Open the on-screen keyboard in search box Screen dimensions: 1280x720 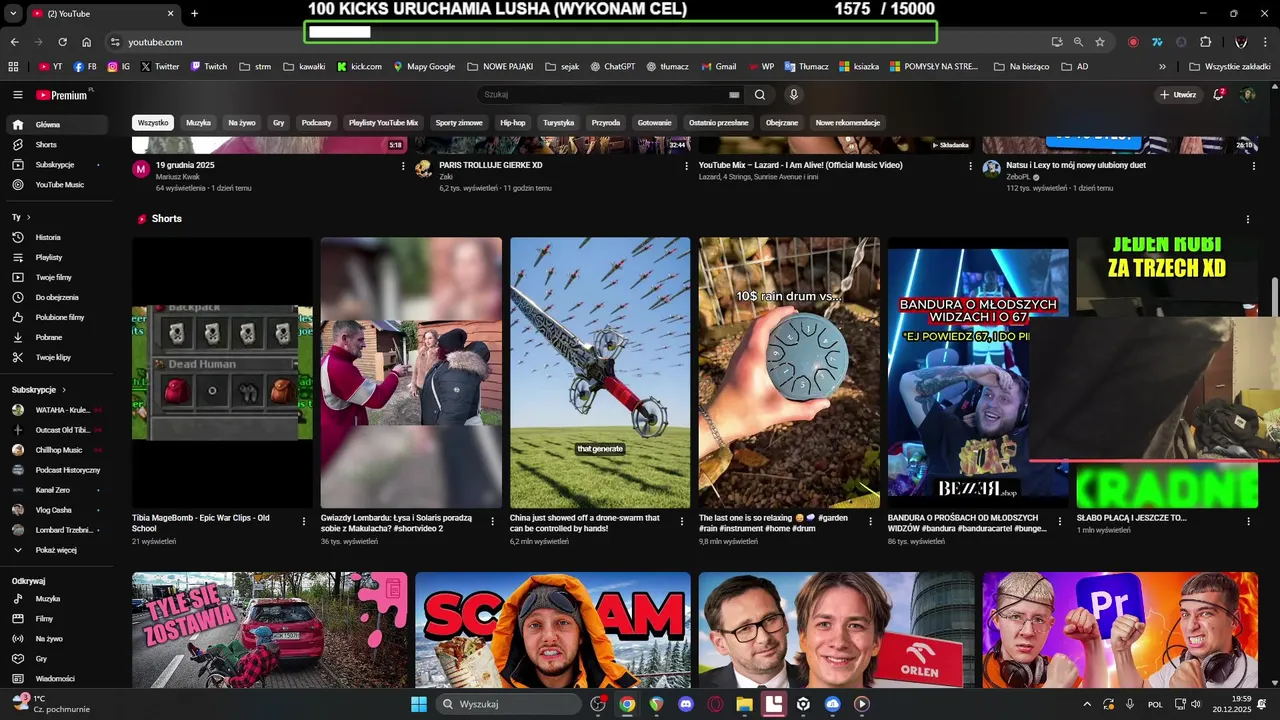(734, 95)
